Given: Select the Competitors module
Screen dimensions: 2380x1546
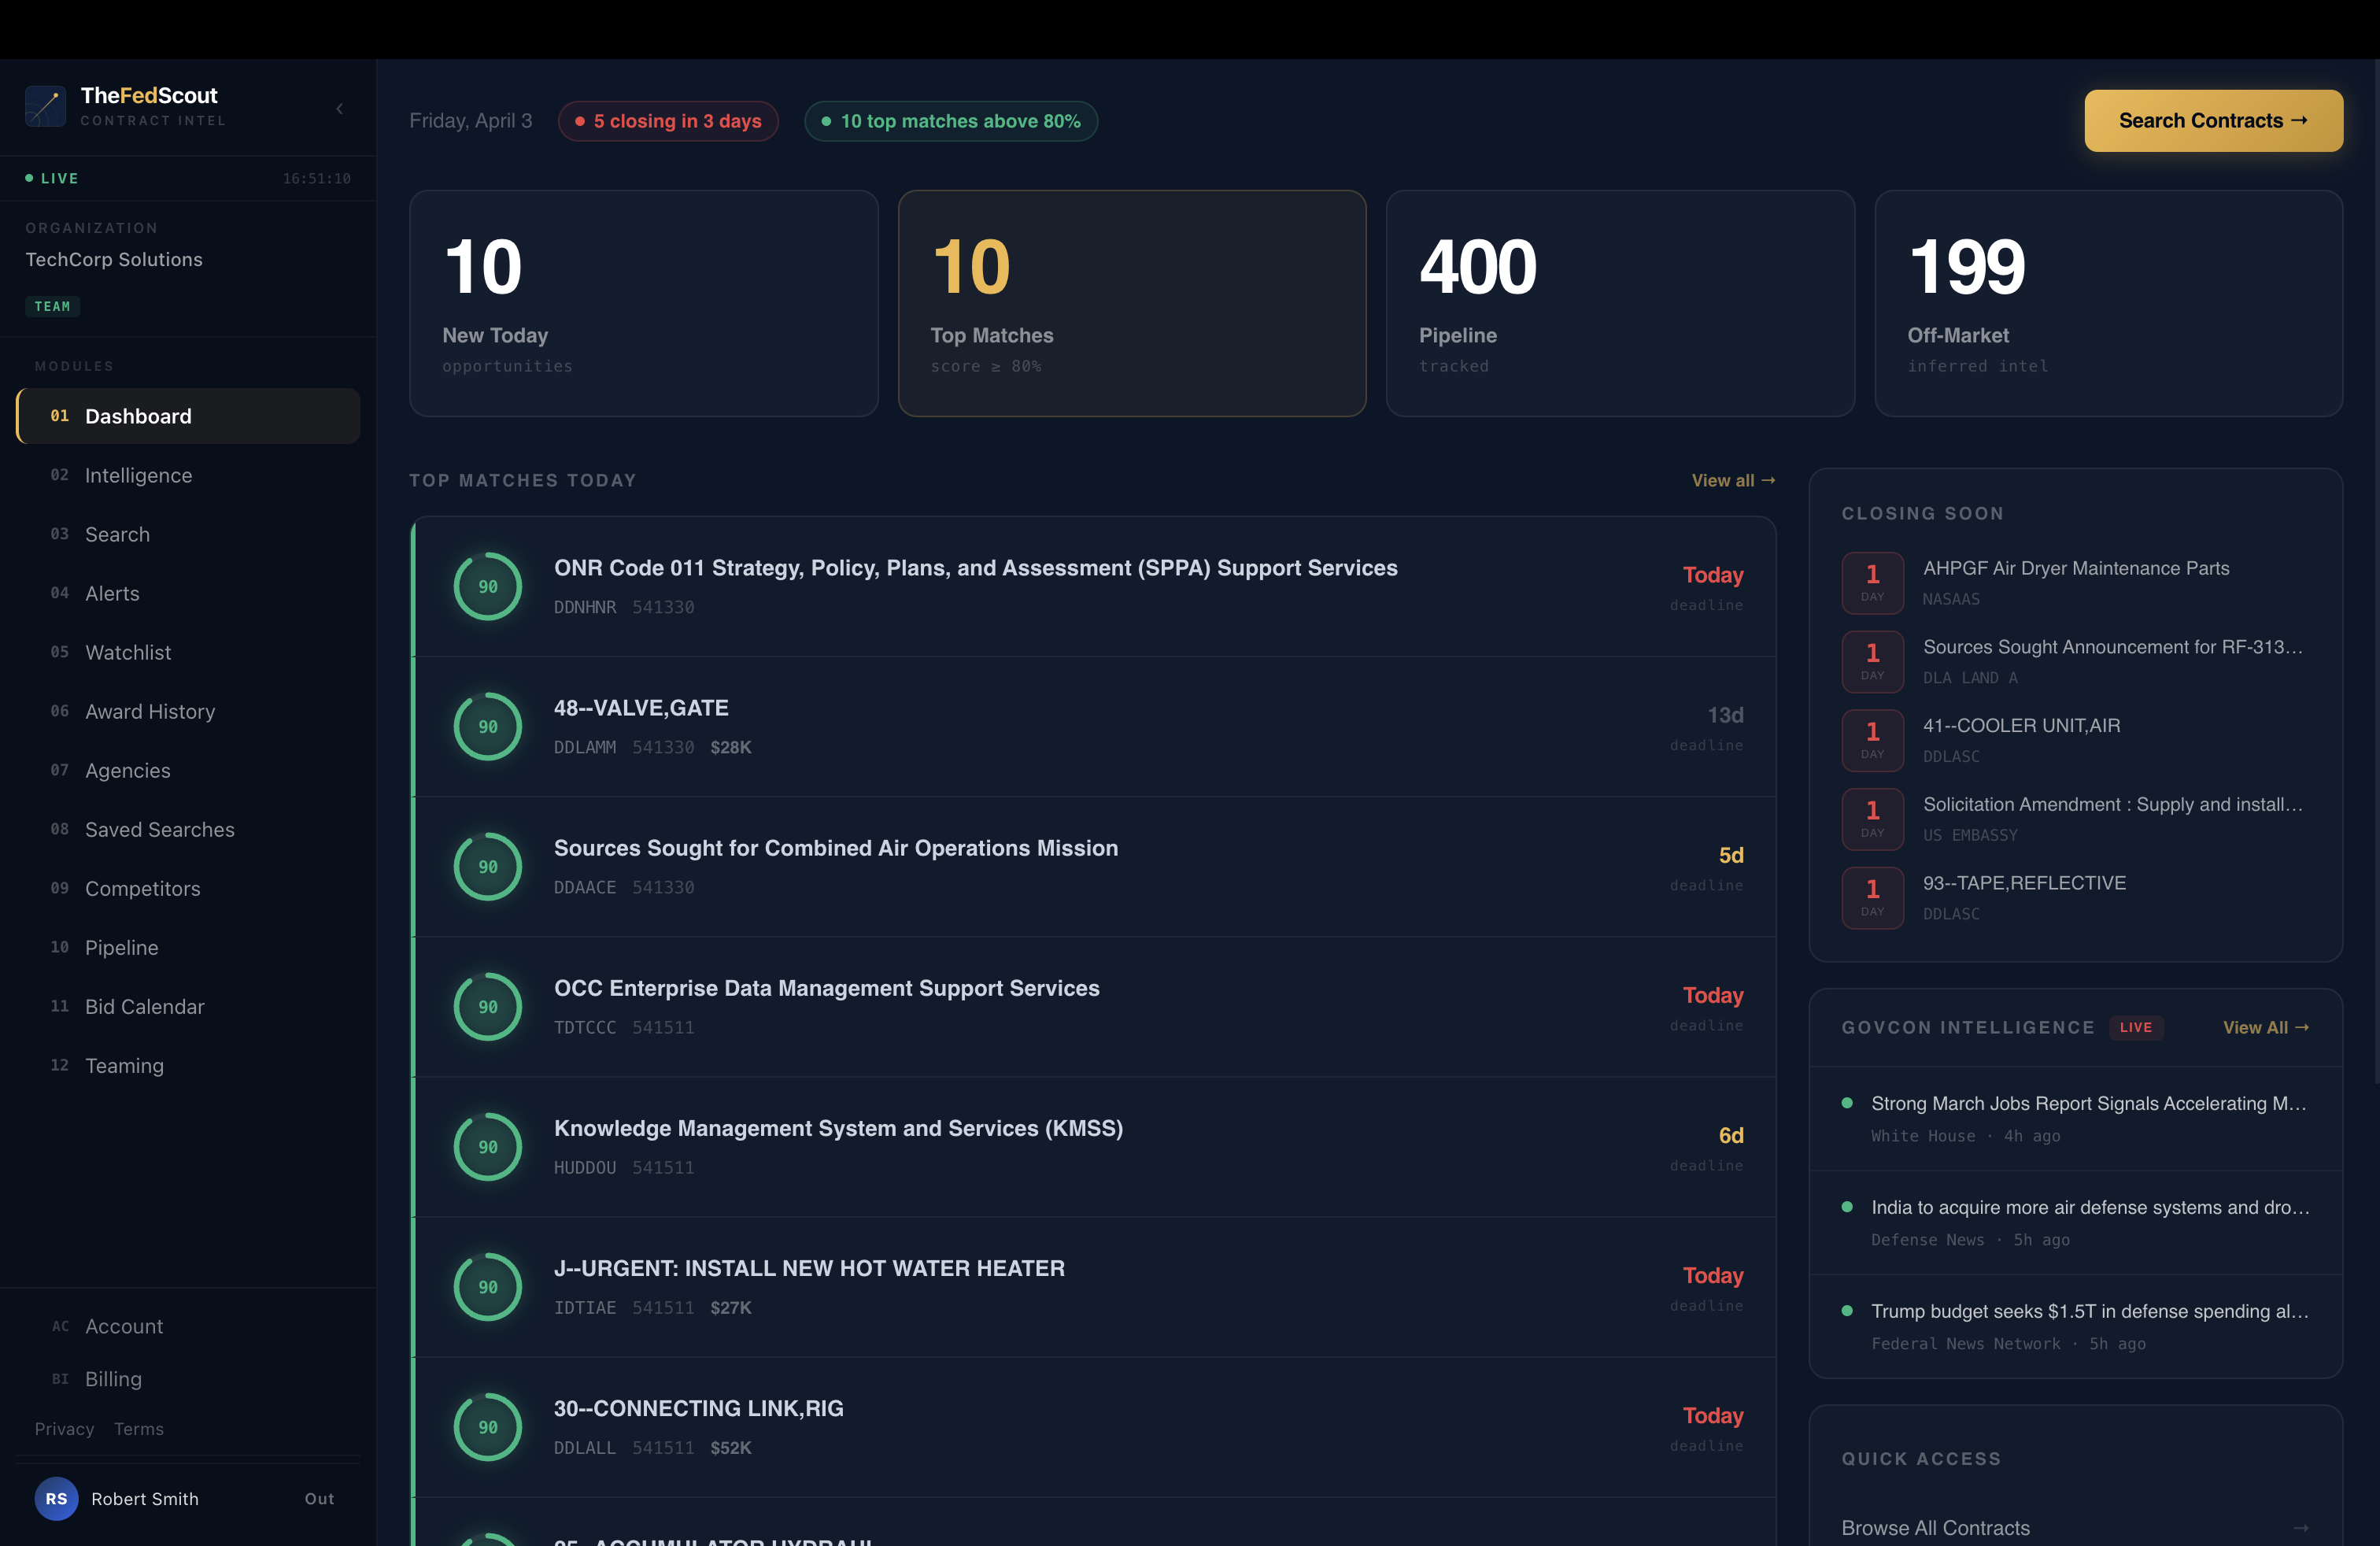Looking at the screenshot, I should point(142,888).
